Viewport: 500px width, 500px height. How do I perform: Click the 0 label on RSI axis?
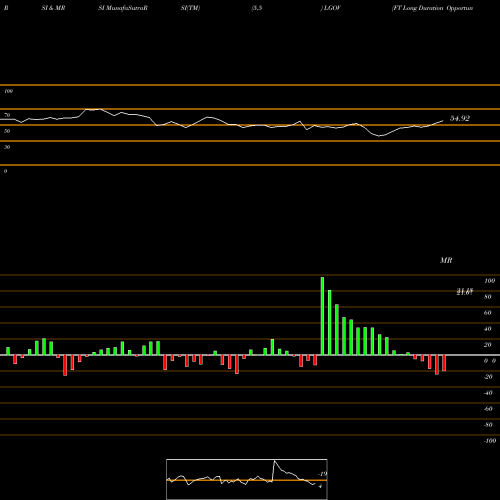click(x=5, y=171)
